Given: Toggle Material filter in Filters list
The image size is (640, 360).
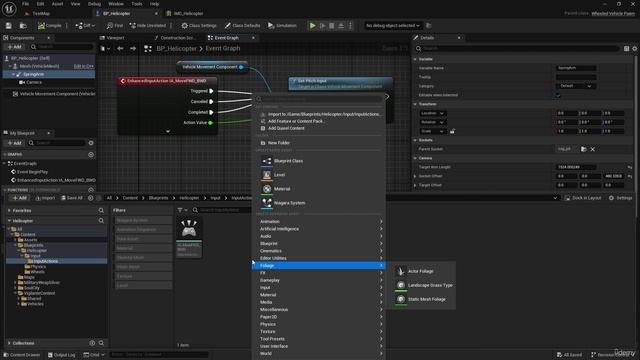Looking at the screenshot, I should [143, 249].
